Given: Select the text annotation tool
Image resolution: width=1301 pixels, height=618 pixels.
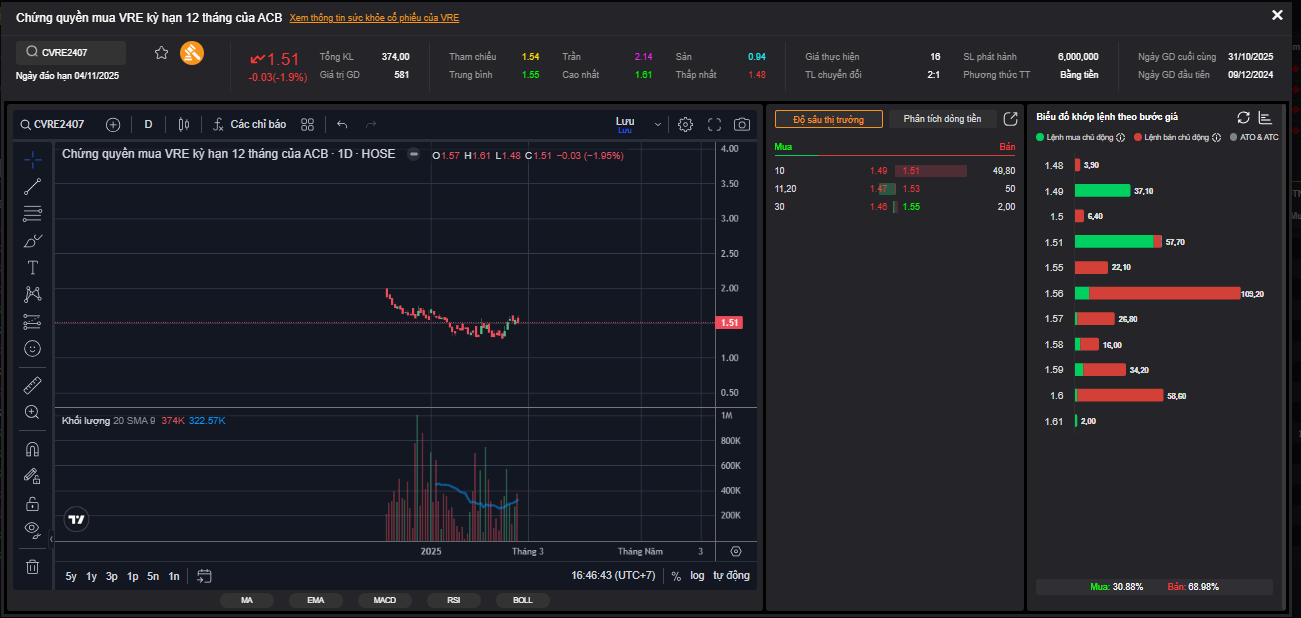Looking at the screenshot, I should pos(32,267).
